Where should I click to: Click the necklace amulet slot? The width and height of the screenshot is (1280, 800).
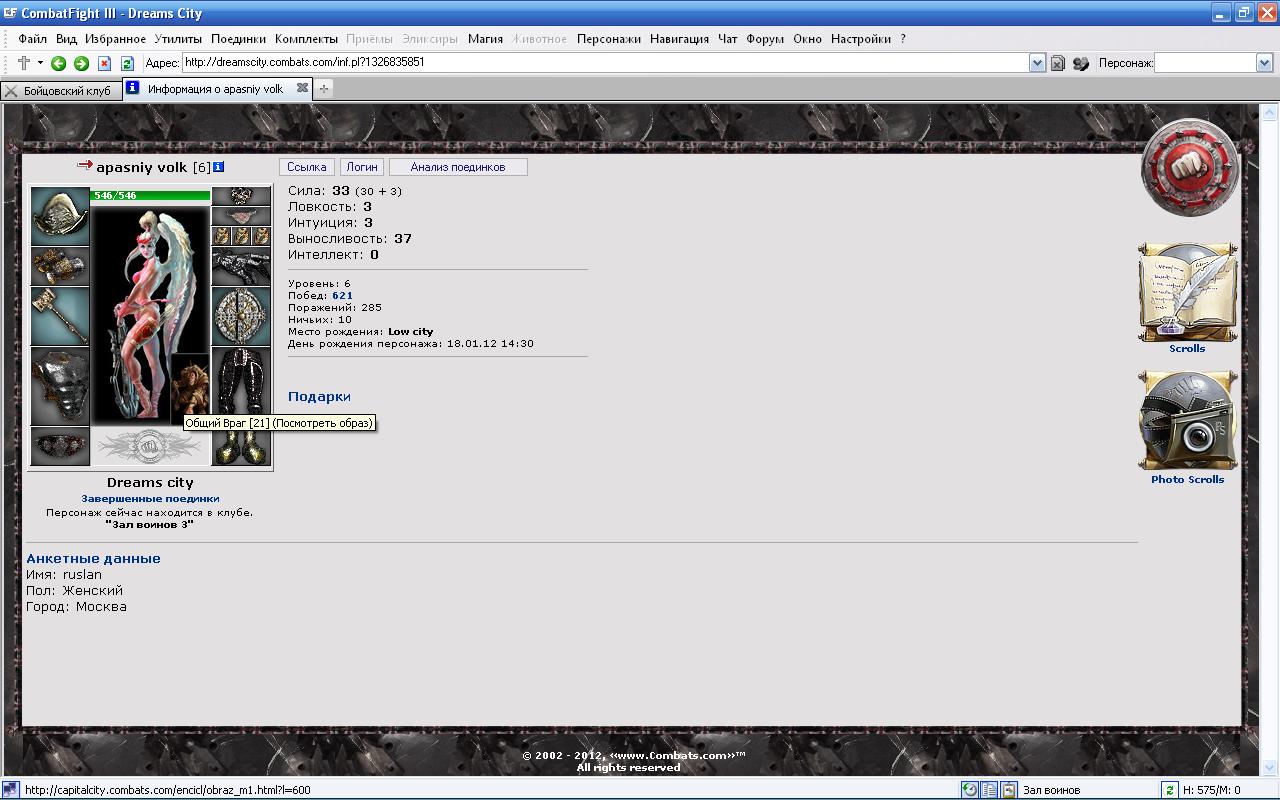241,216
